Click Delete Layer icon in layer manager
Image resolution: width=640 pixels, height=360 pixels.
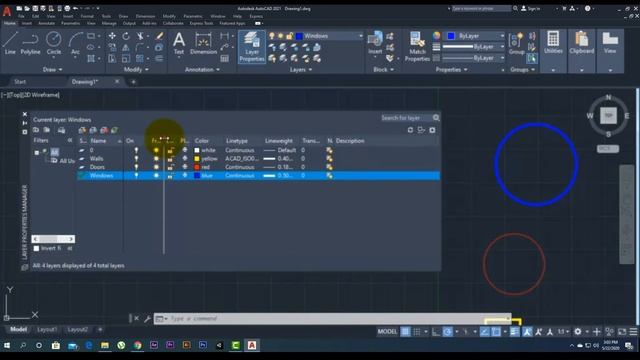(104, 130)
